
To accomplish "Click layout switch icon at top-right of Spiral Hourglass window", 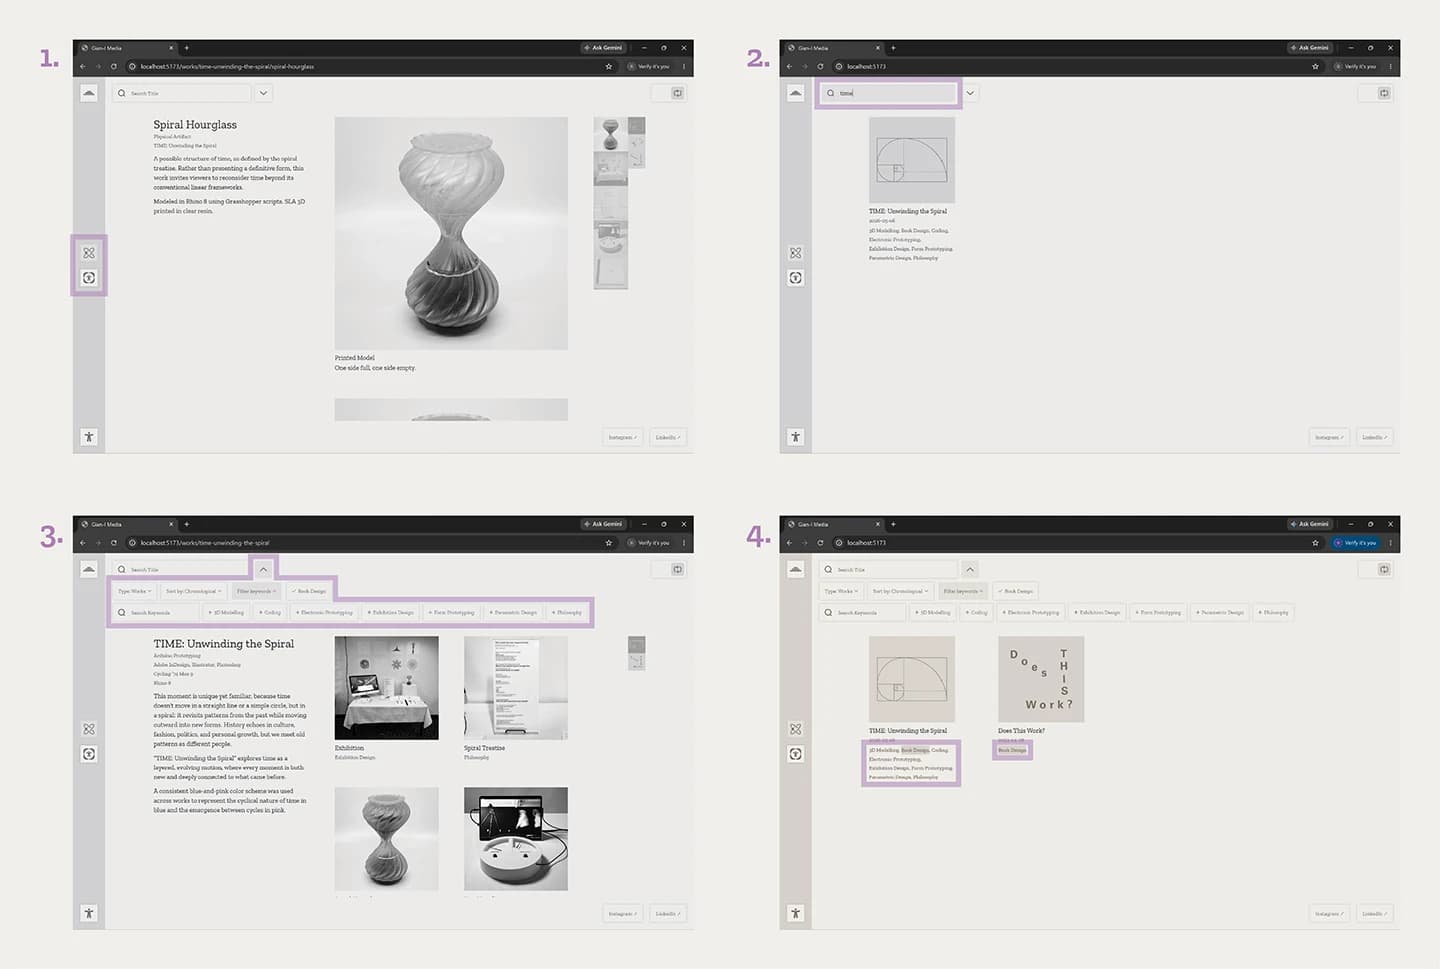I will click(x=677, y=93).
